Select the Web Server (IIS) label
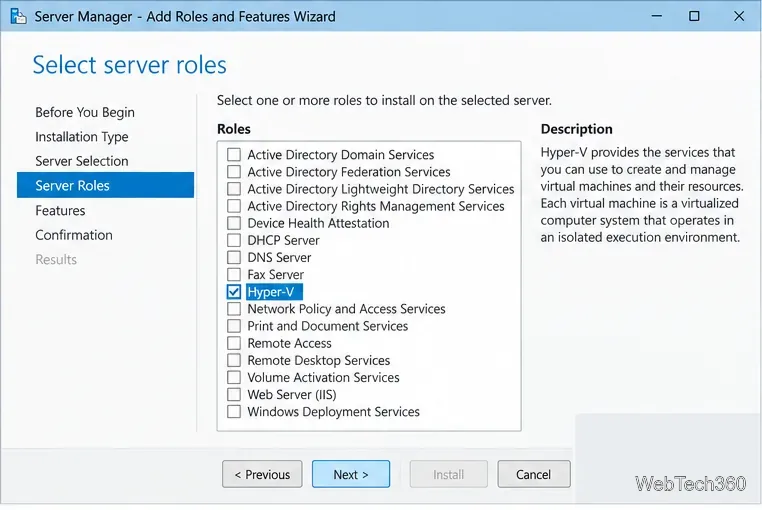 pyautogui.click(x=292, y=394)
